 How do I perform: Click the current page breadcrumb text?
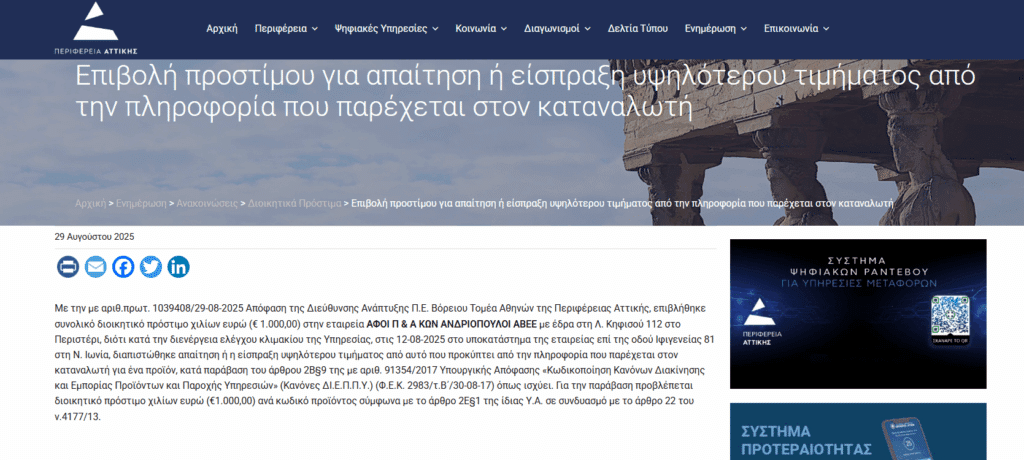click(622, 203)
